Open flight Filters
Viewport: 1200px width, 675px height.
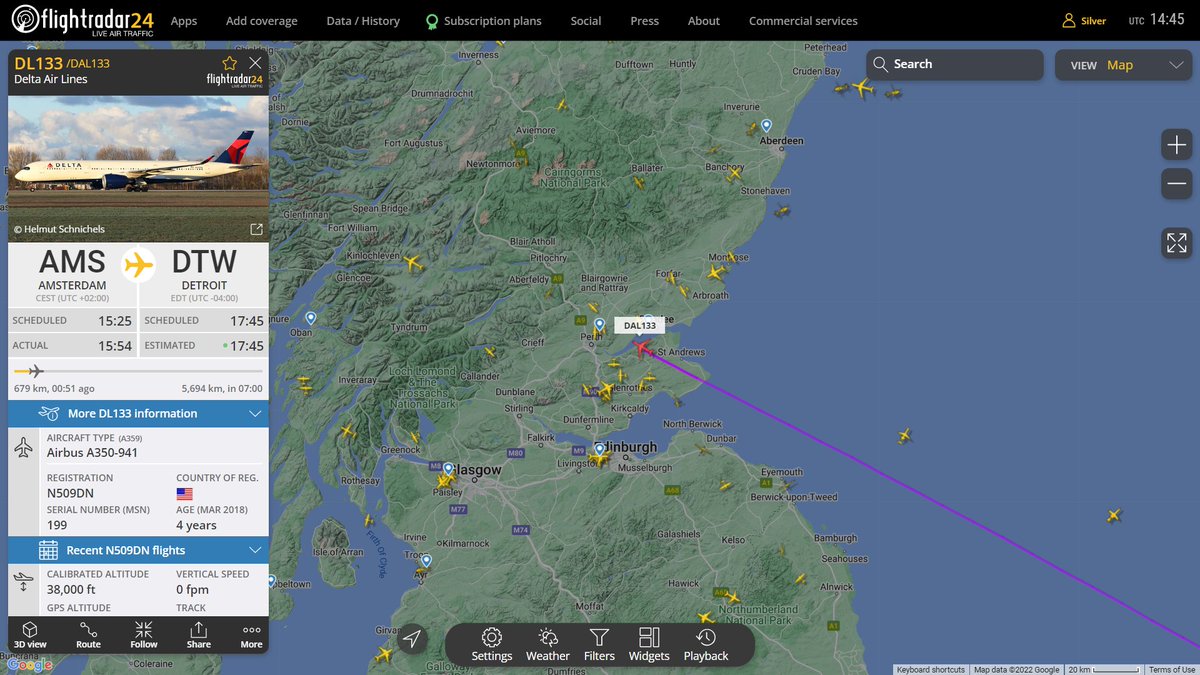pyautogui.click(x=599, y=645)
